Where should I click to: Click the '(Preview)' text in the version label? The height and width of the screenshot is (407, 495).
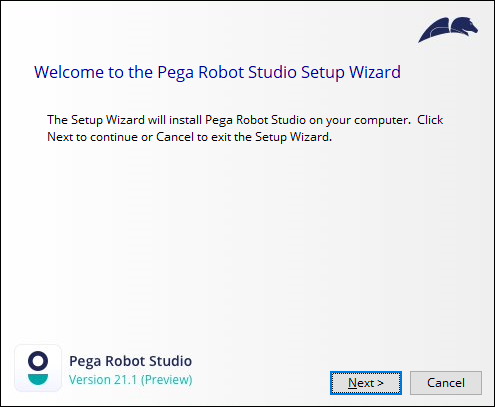tap(167, 380)
